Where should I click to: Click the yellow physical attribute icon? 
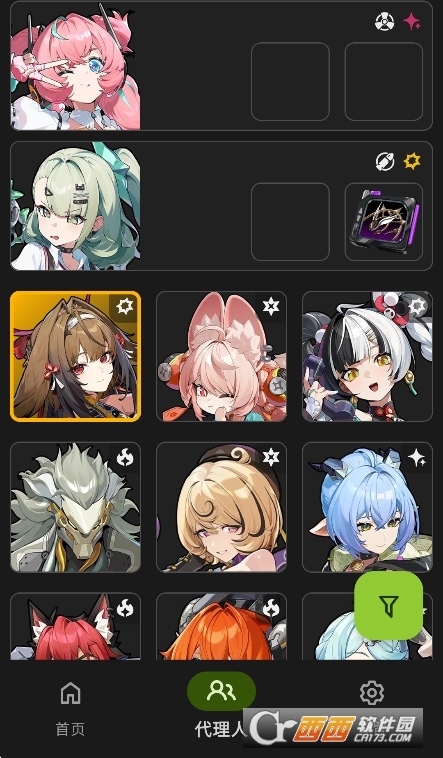tap(412, 161)
